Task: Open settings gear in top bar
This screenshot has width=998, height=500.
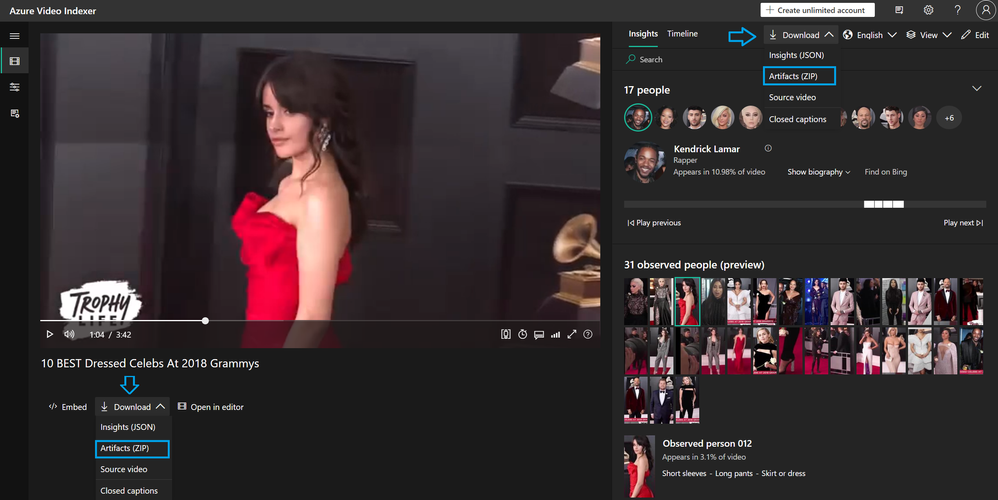Action: click(x=929, y=10)
